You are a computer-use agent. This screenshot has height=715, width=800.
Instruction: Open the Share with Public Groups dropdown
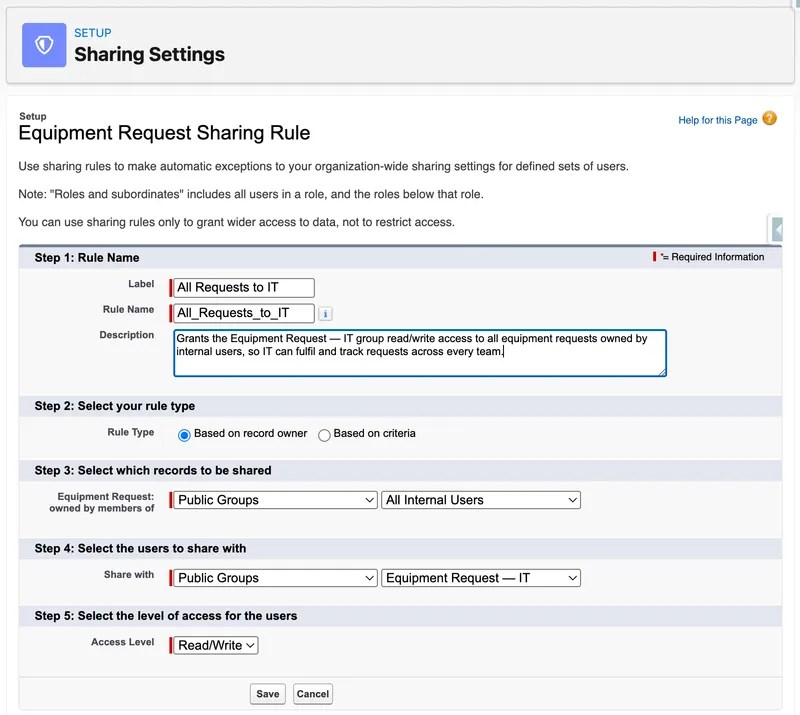pos(276,578)
